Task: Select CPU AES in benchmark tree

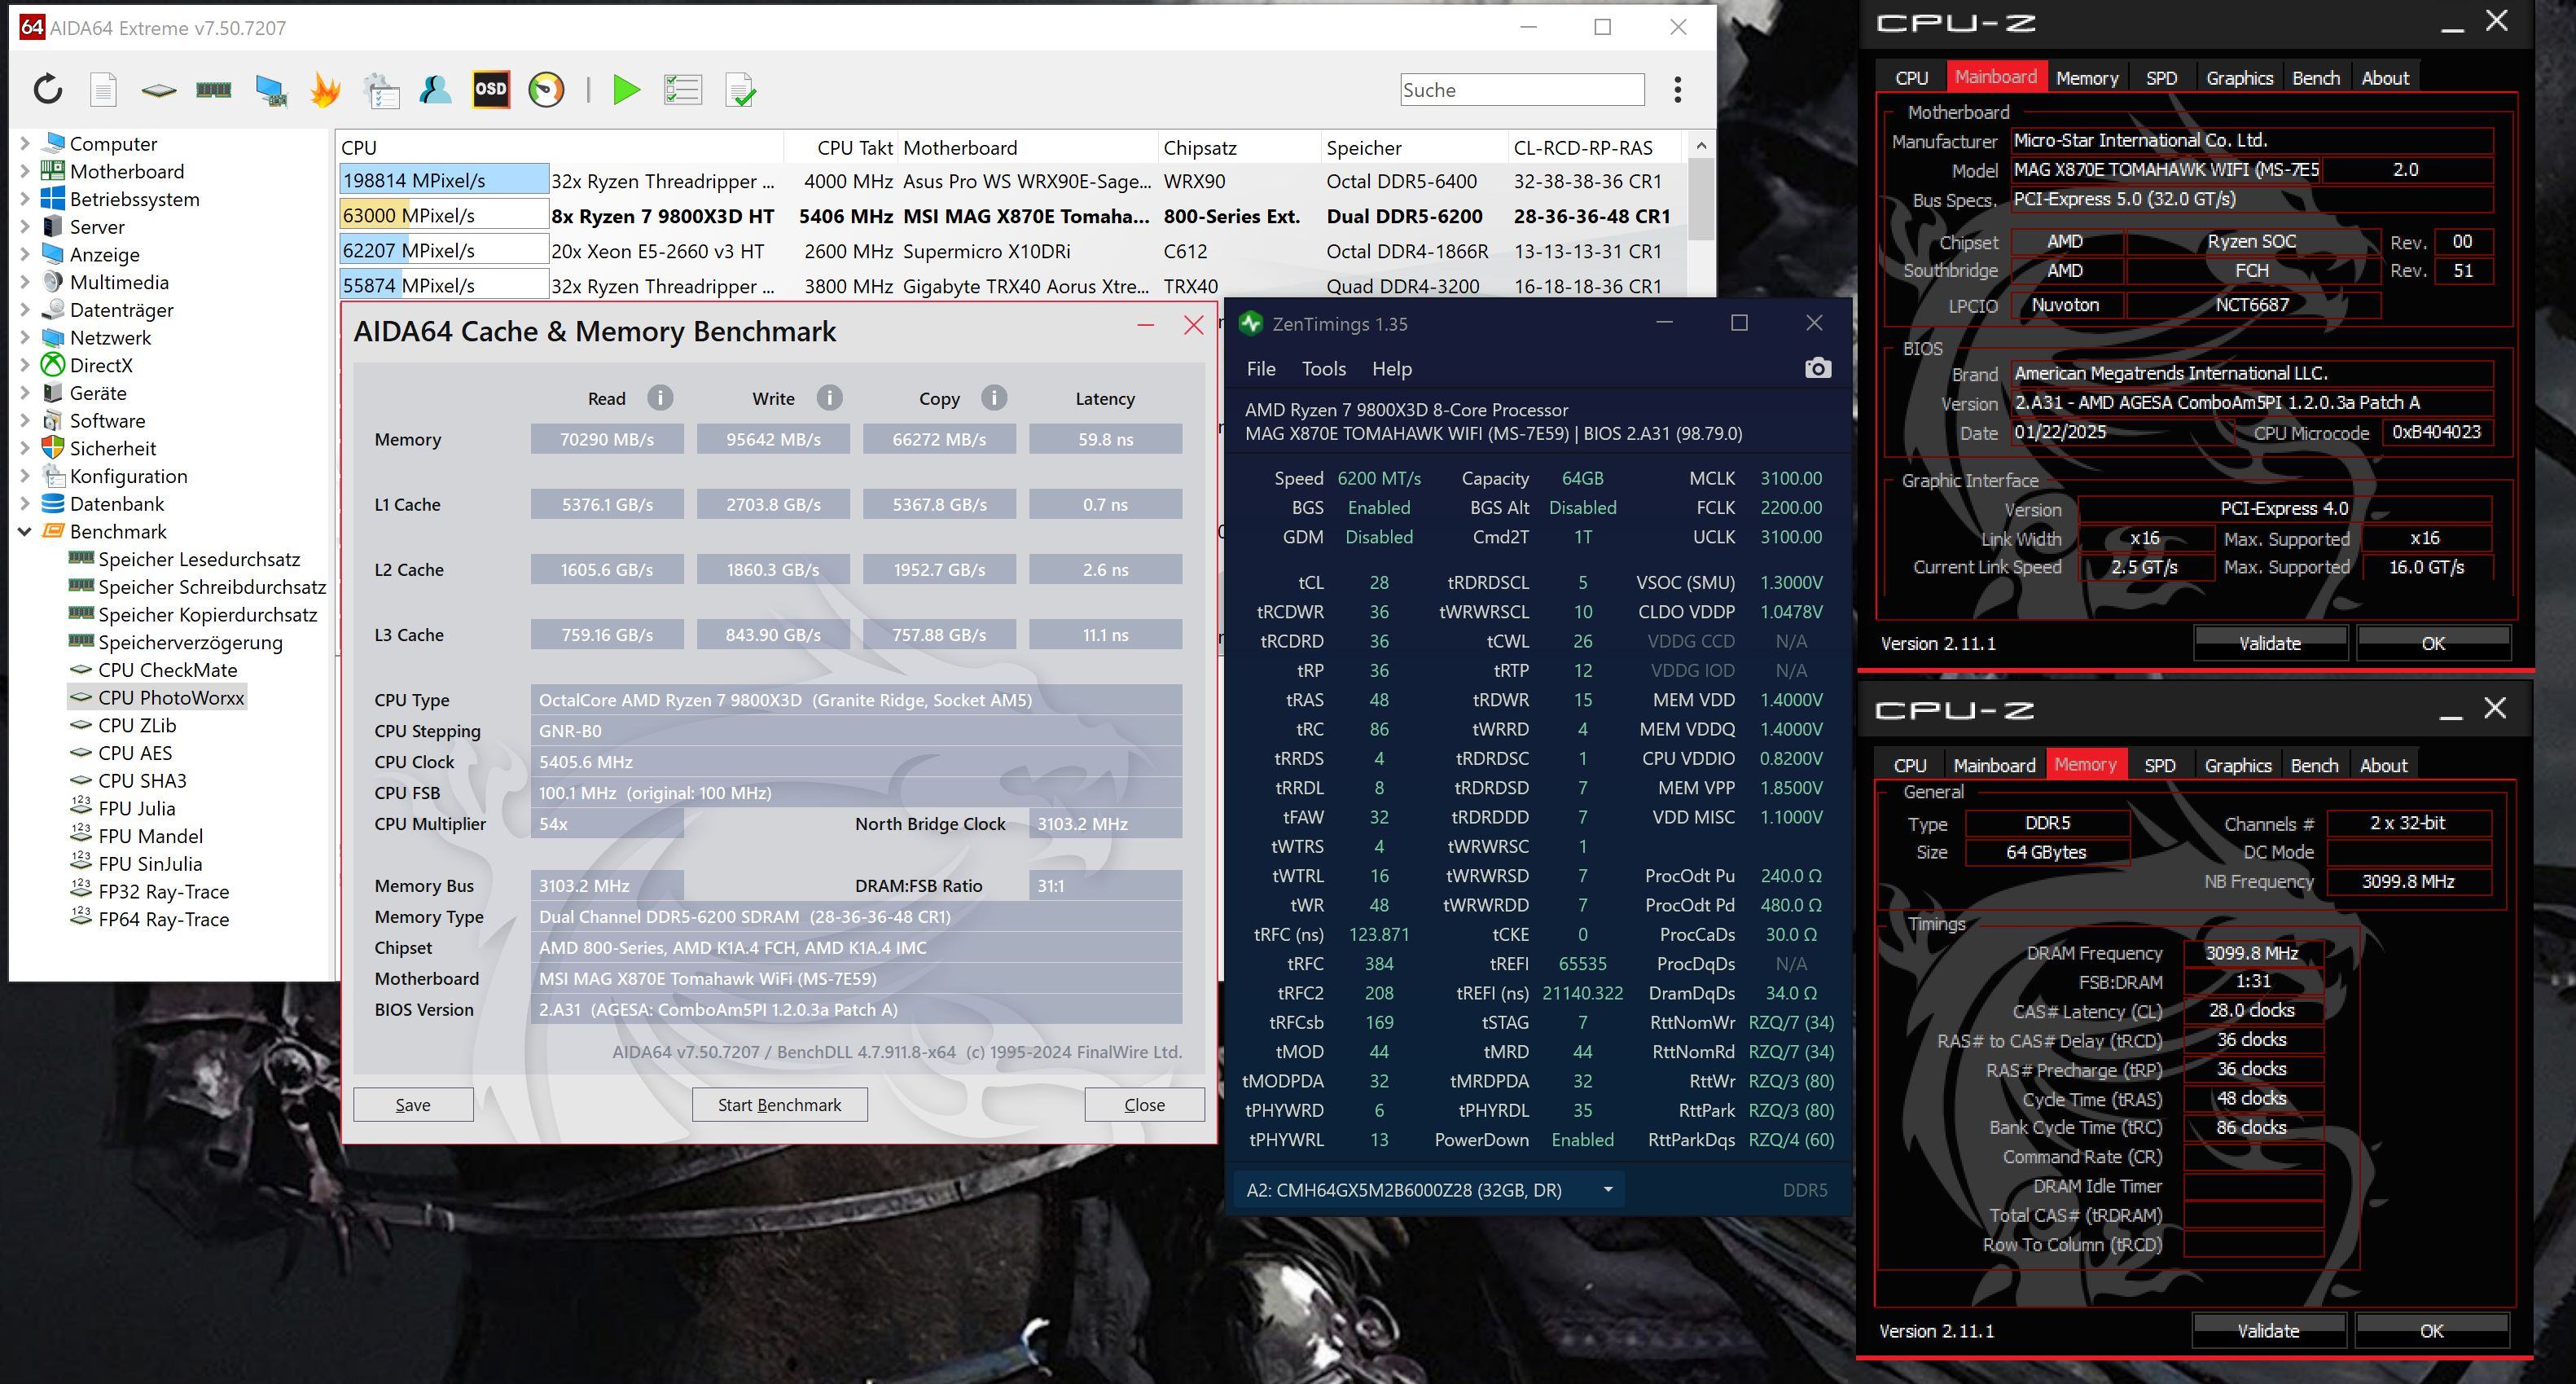Action: tap(135, 753)
